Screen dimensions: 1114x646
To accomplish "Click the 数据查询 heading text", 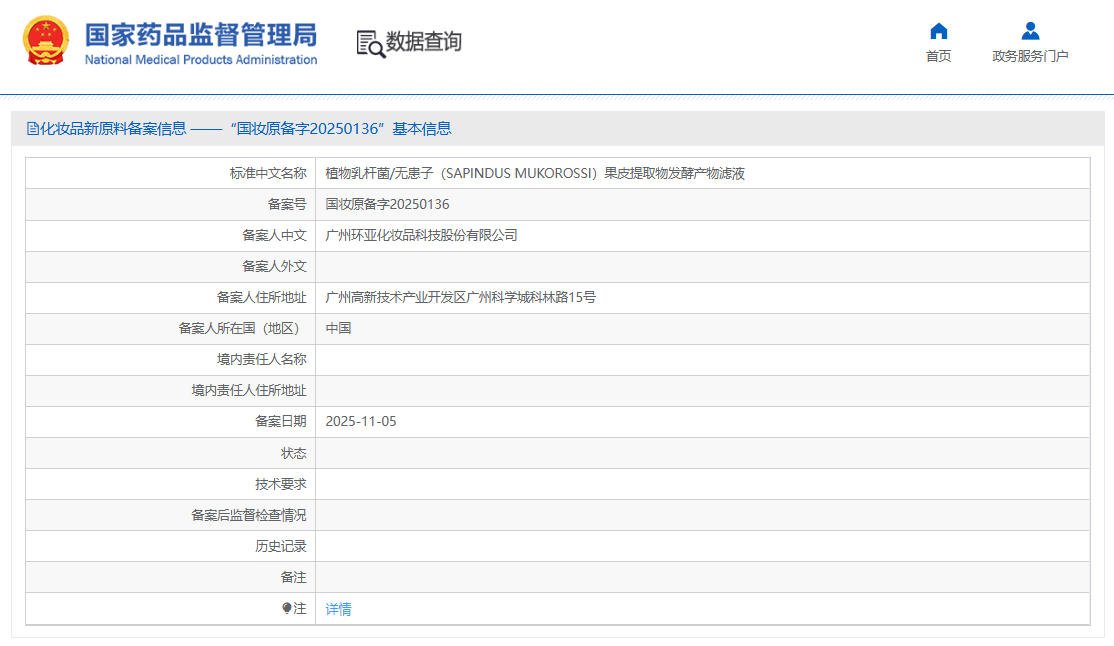I will [424, 42].
